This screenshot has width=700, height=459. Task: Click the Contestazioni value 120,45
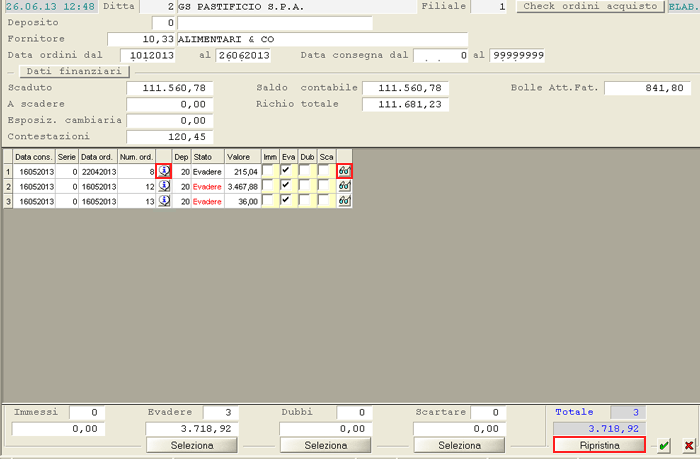click(170, 137)
